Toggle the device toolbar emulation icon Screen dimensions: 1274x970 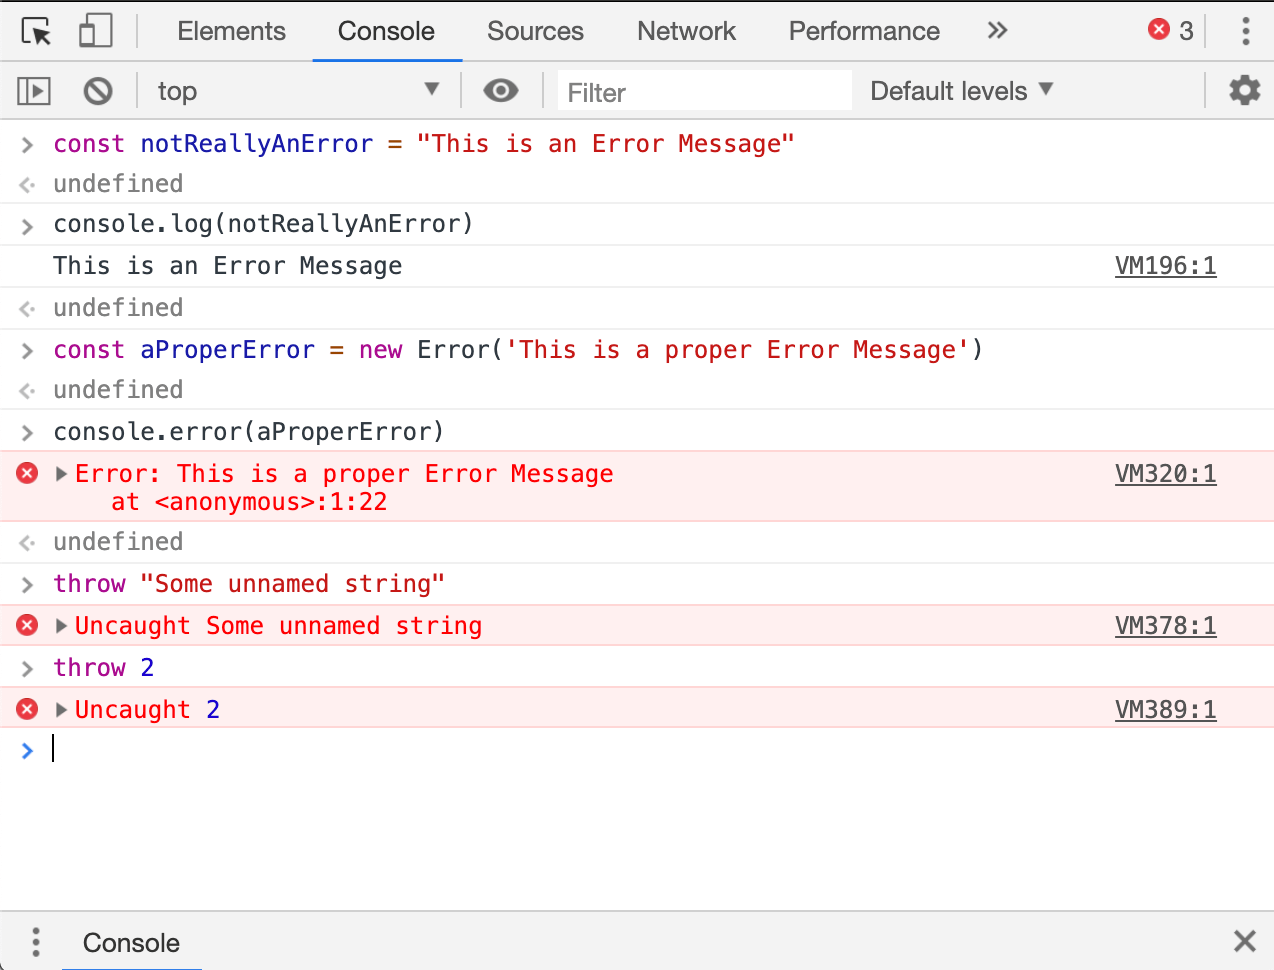[95, 31]
